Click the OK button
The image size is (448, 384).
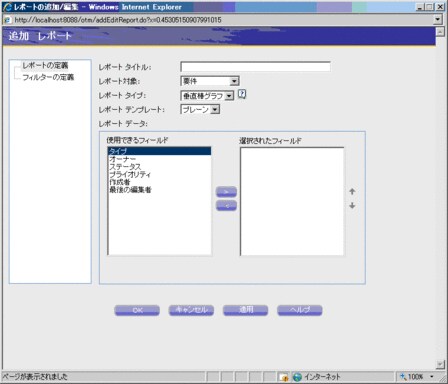(x=137, y=310)
